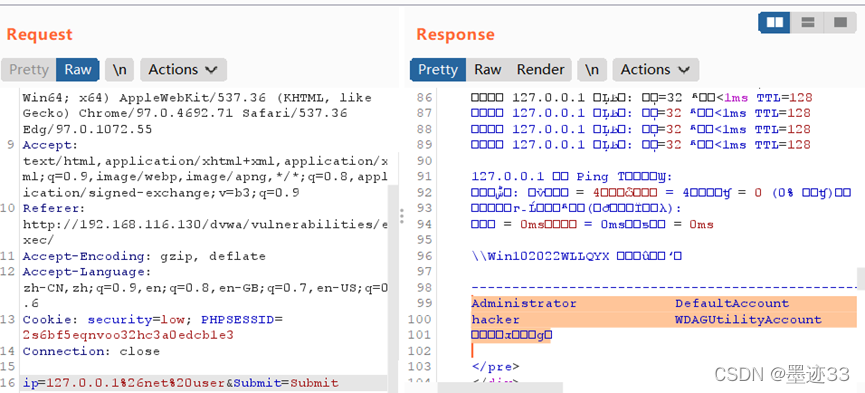Click Administrator in response line 99

524,304
